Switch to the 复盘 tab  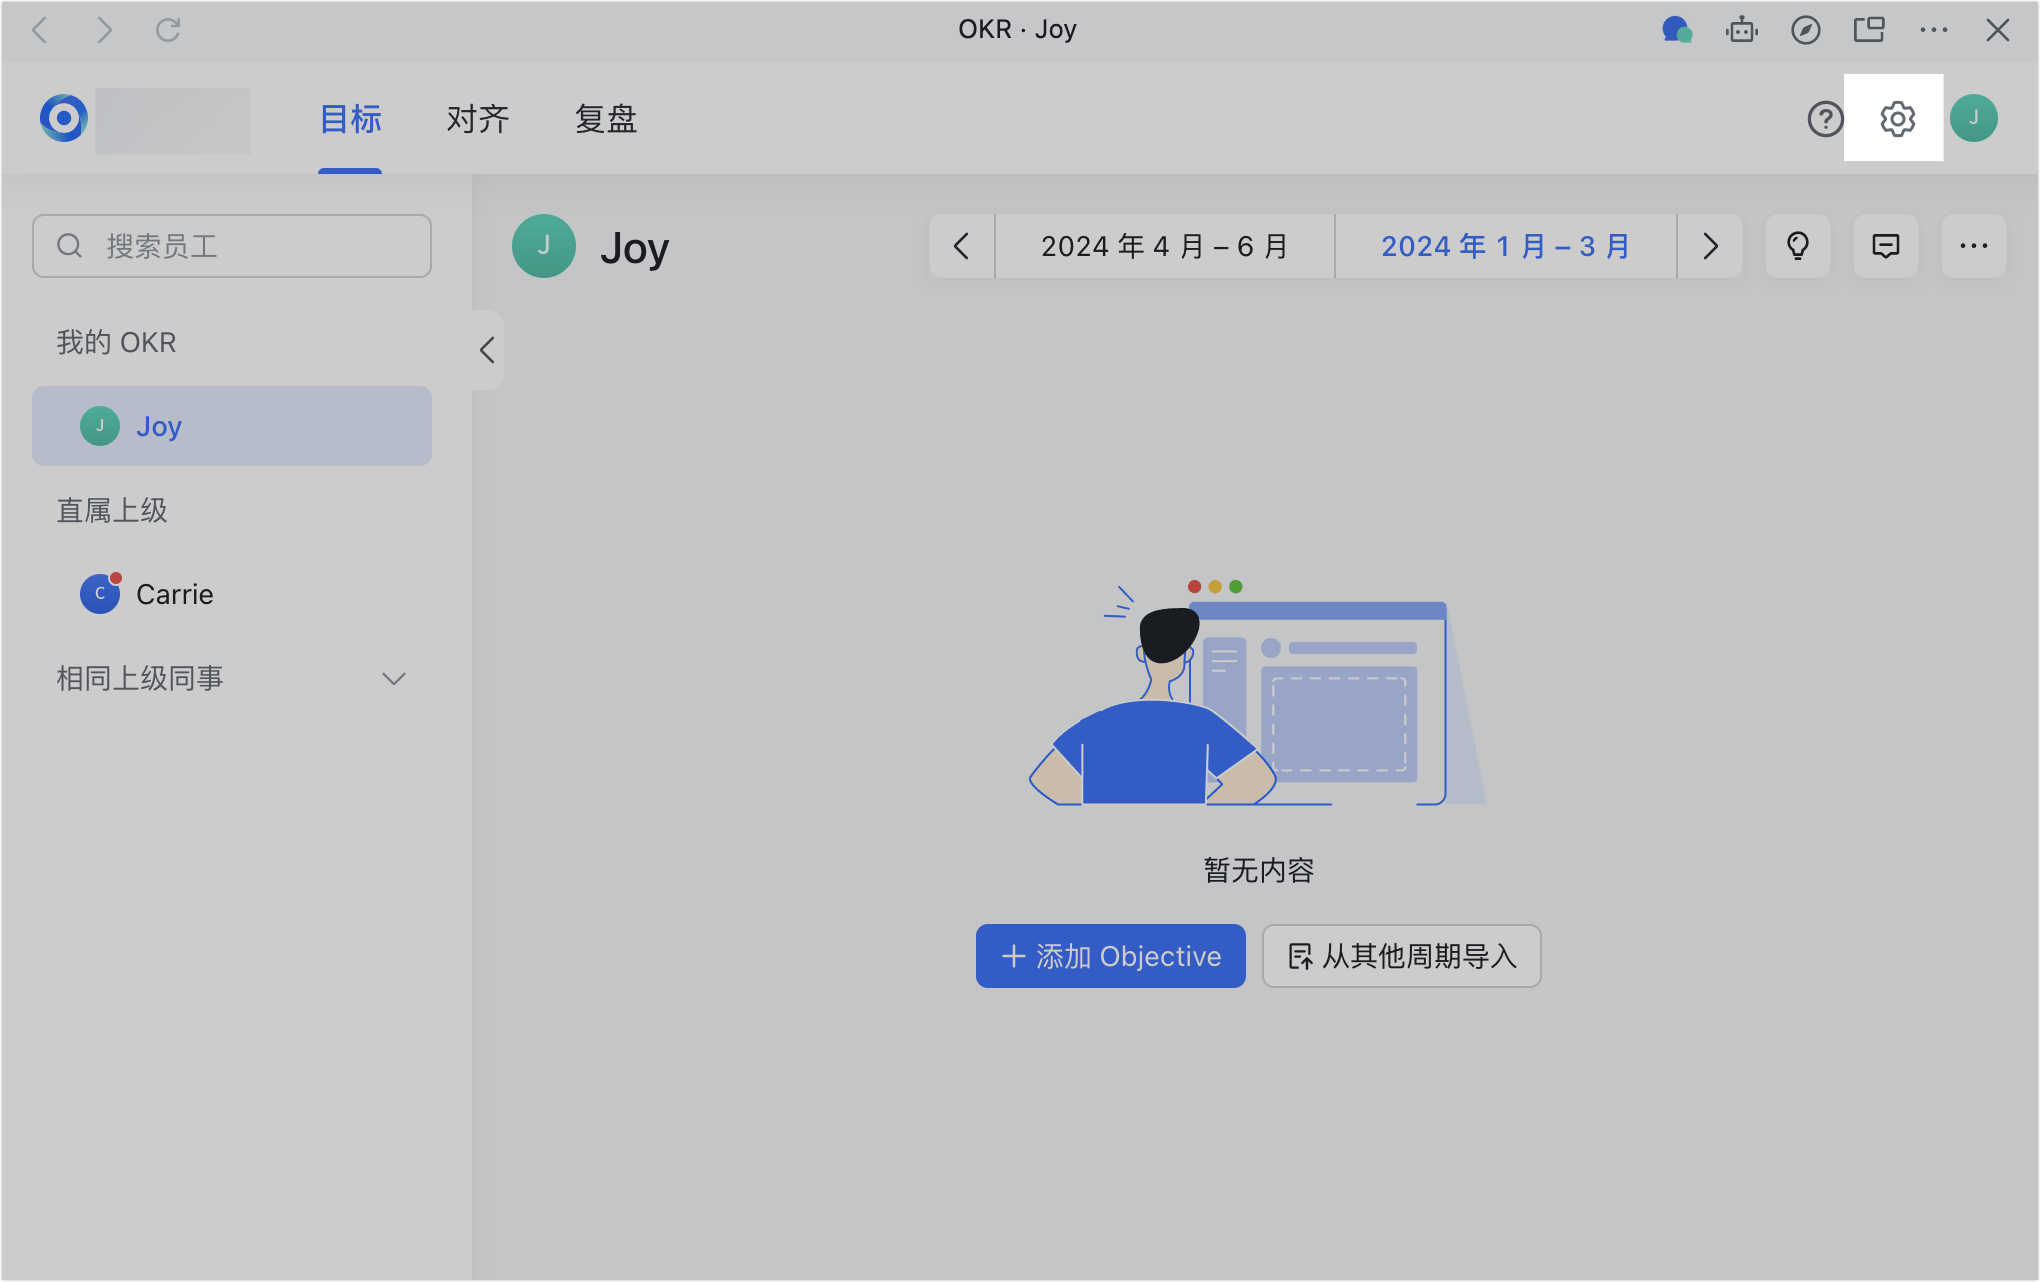pyautogui.click(x=606, y=119)
